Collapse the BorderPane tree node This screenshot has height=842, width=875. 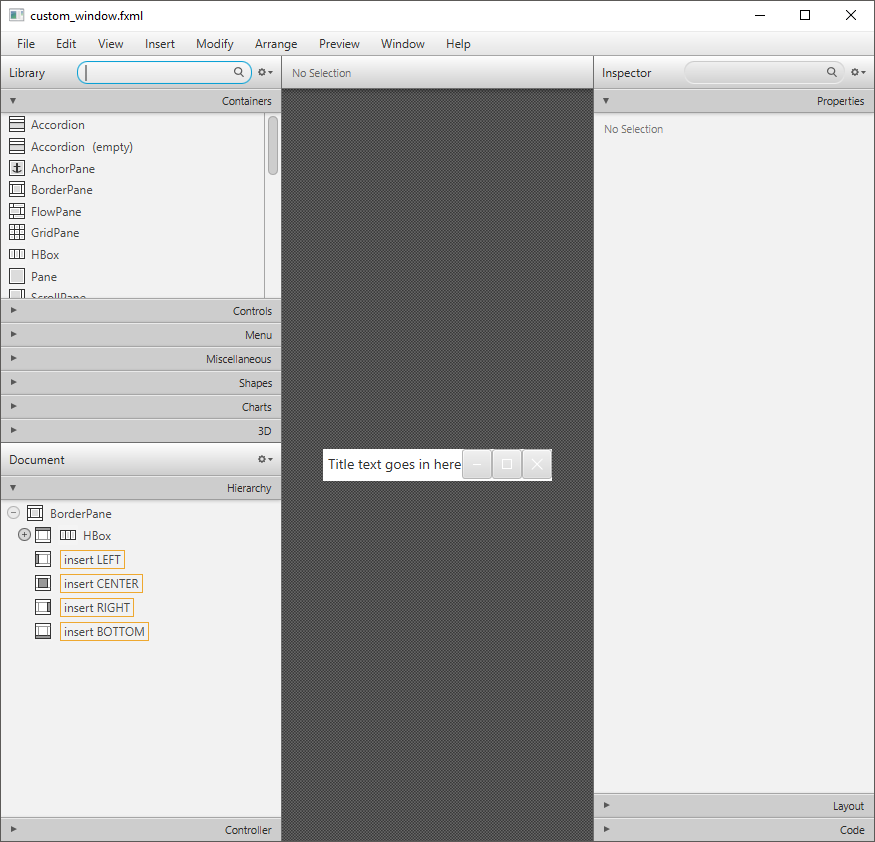click(14, 513)
